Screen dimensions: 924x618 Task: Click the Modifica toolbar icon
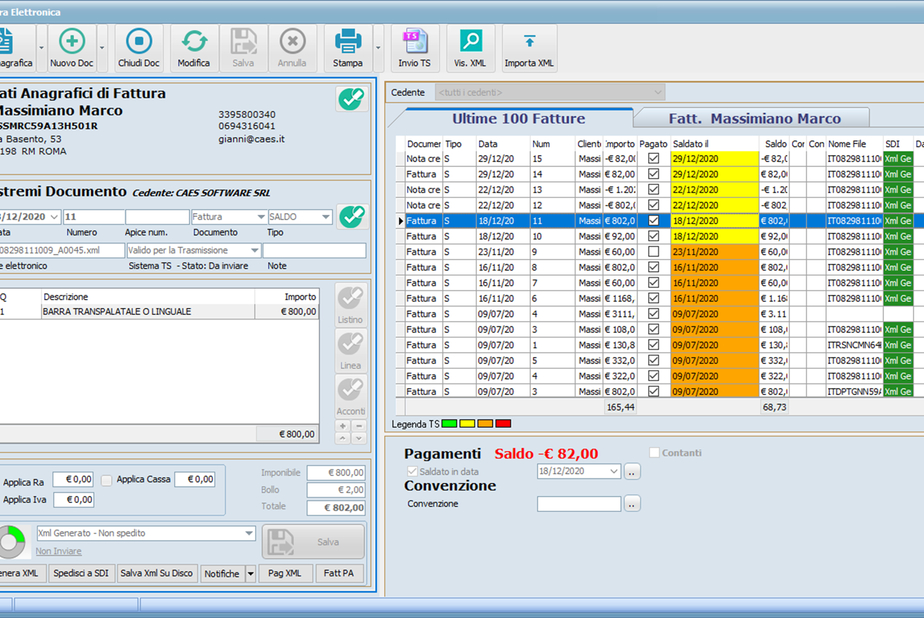[193, 42]
